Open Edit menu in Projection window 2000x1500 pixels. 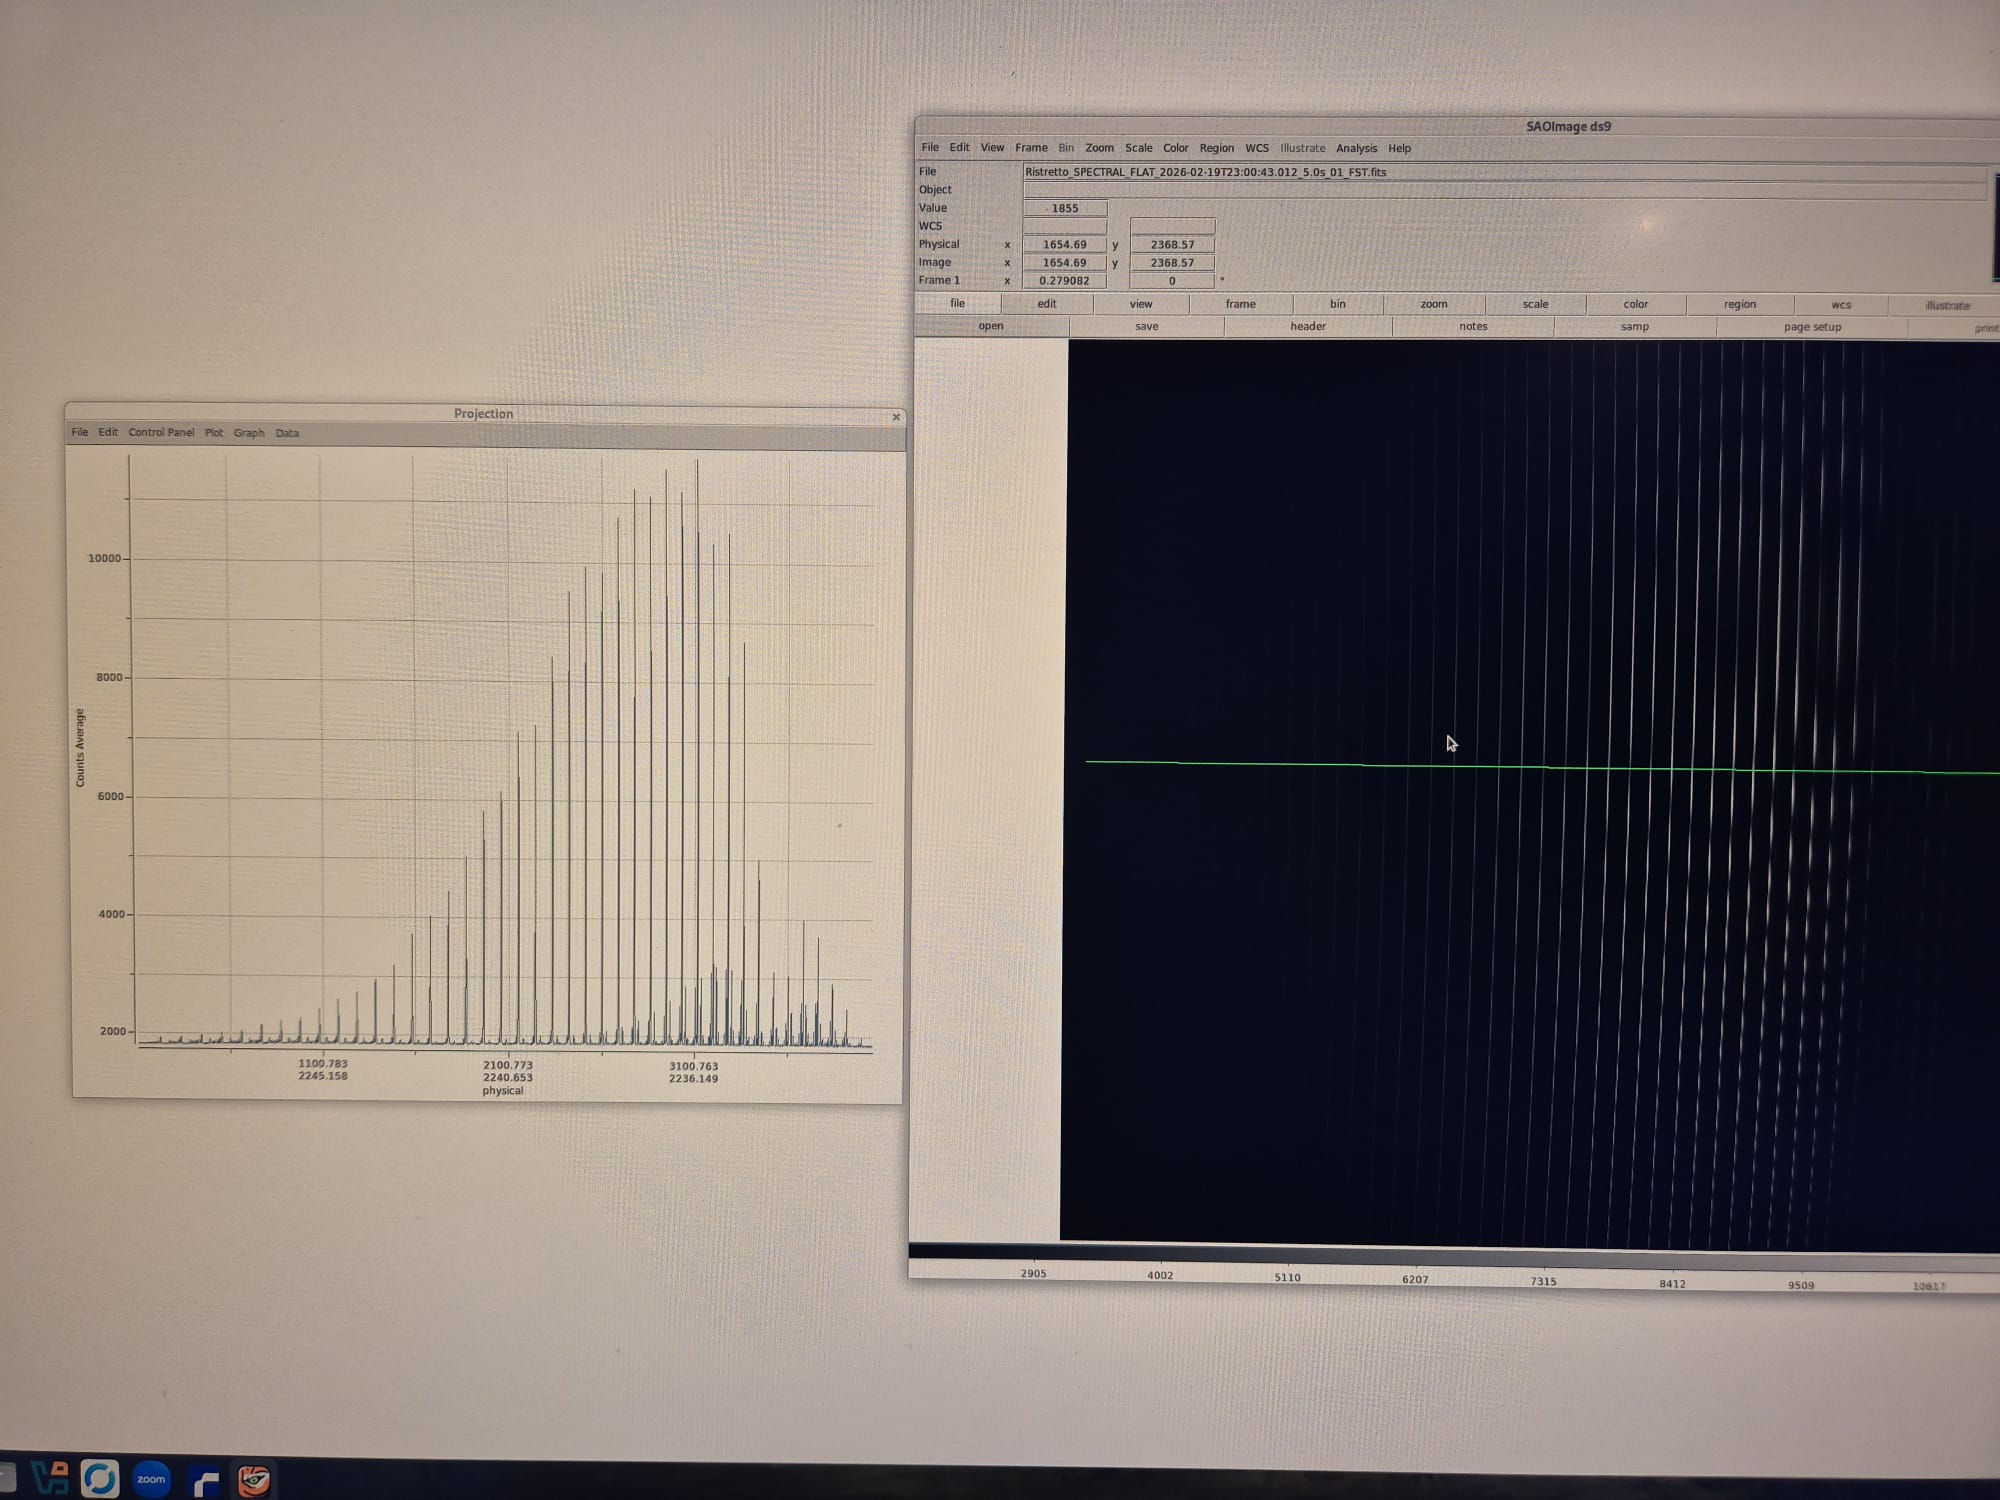click(x=108, y=432)
